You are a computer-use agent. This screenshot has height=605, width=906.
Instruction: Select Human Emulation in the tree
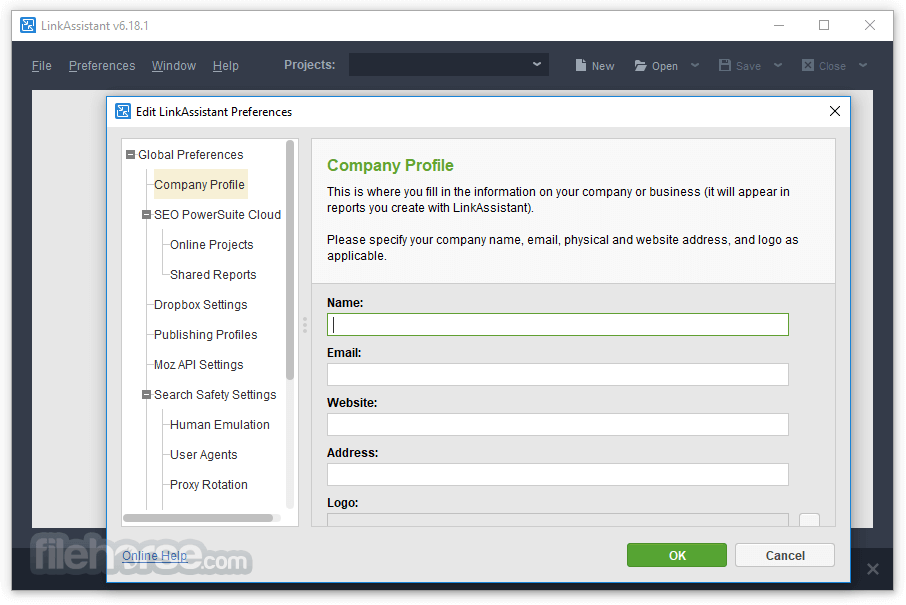click(x=220, y=425)
